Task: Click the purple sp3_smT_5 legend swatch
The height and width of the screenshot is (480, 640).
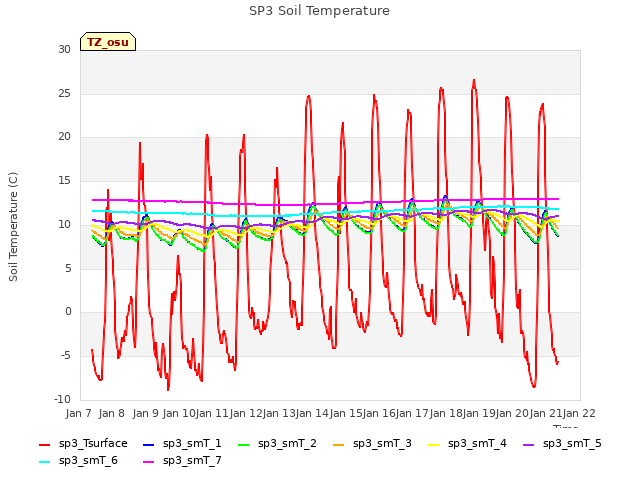Action: click(x=529, y=444)
